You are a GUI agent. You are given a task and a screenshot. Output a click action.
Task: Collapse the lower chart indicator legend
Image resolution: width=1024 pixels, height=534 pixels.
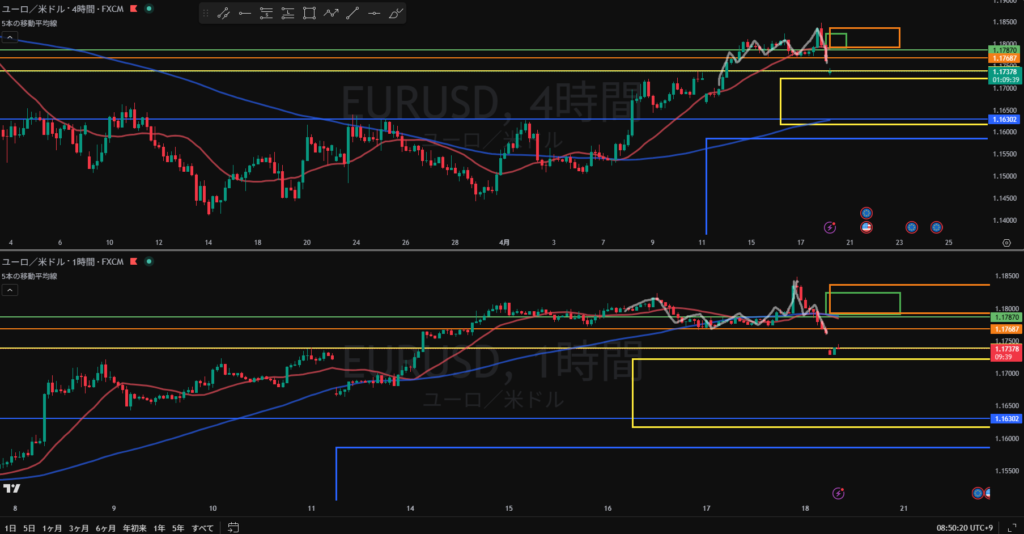8,290
